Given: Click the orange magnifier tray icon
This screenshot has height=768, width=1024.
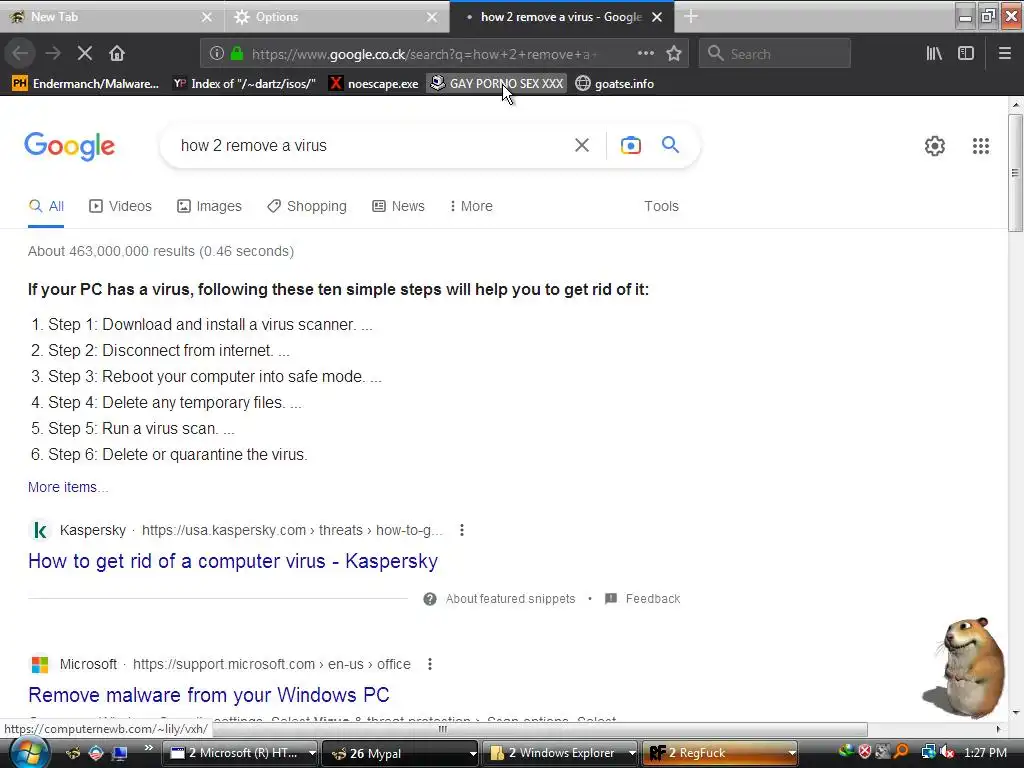Looking at the screenshot, I should coord(901,752).
